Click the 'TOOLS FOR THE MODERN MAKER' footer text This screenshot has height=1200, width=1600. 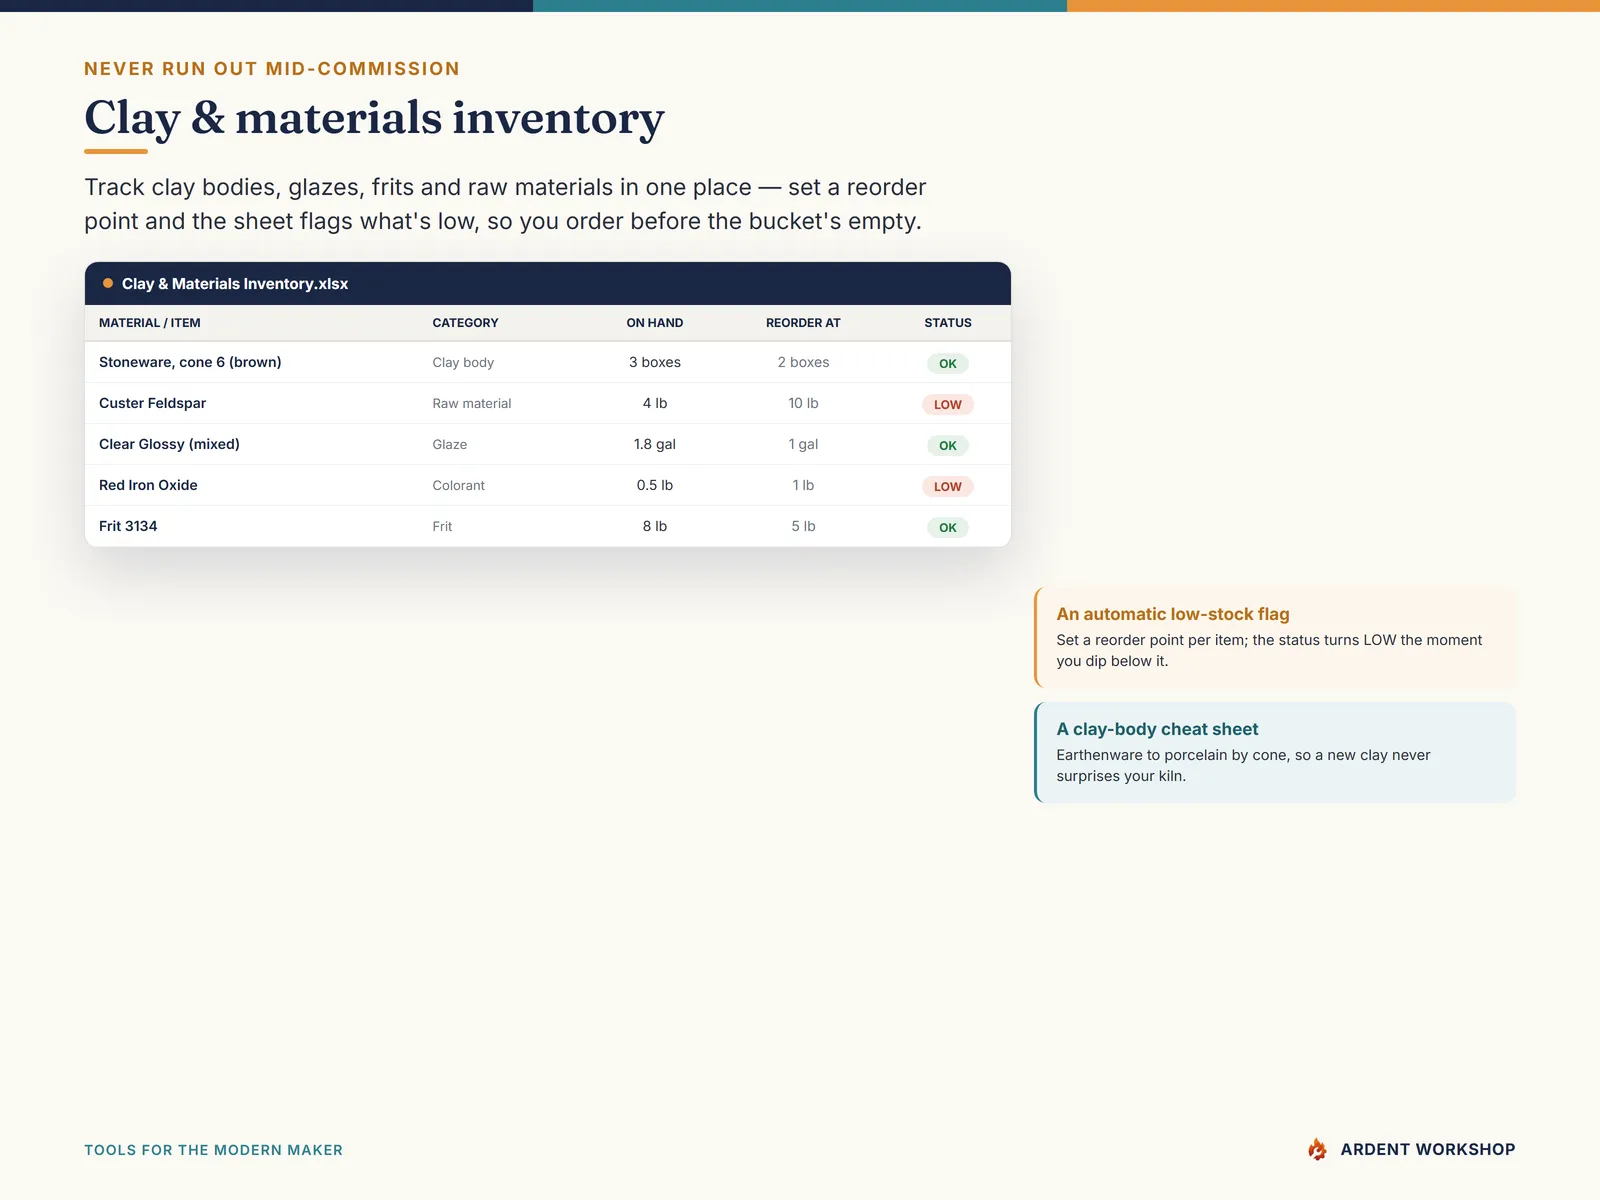click(213, 1150)
